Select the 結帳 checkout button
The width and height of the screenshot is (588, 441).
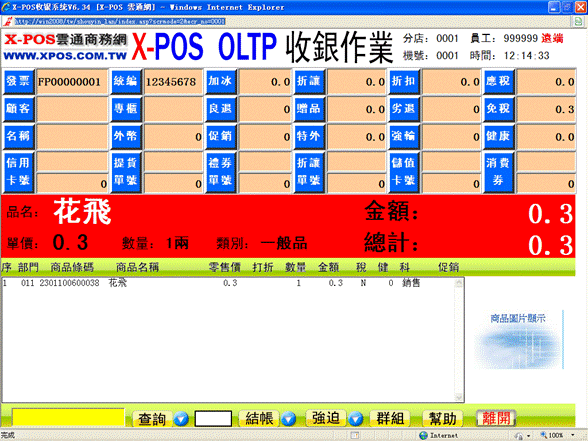pos(259,418)
